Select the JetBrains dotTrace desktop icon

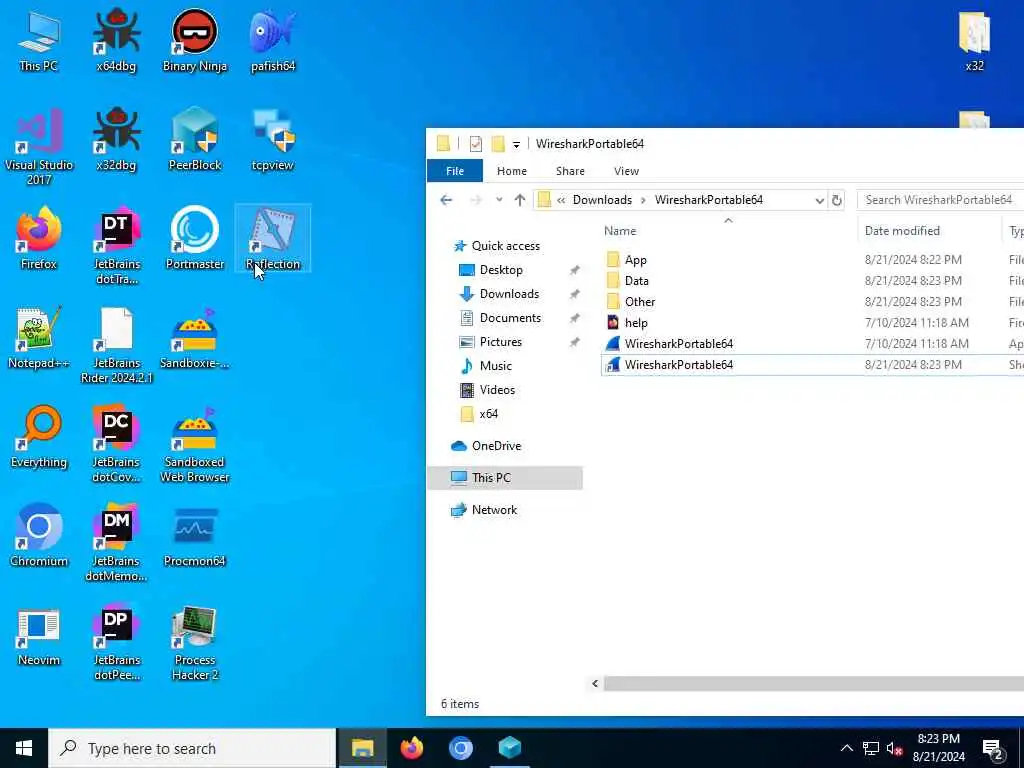(x=116, y=246)
